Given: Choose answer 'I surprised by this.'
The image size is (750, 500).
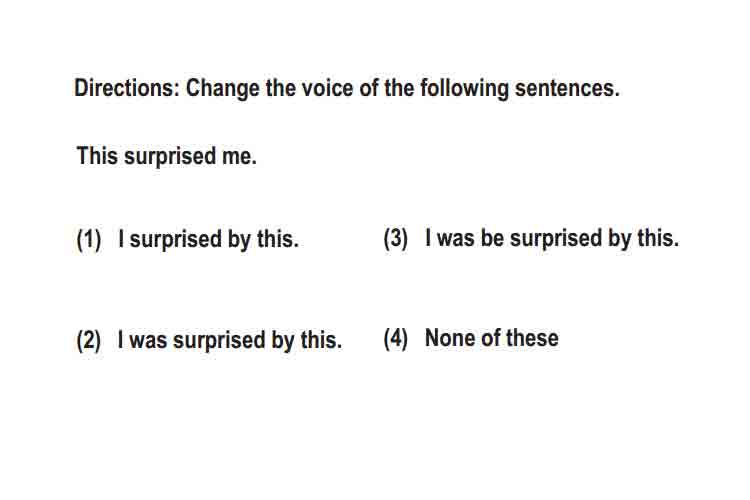Looking at the screenshot, I should tap(208, 239).
